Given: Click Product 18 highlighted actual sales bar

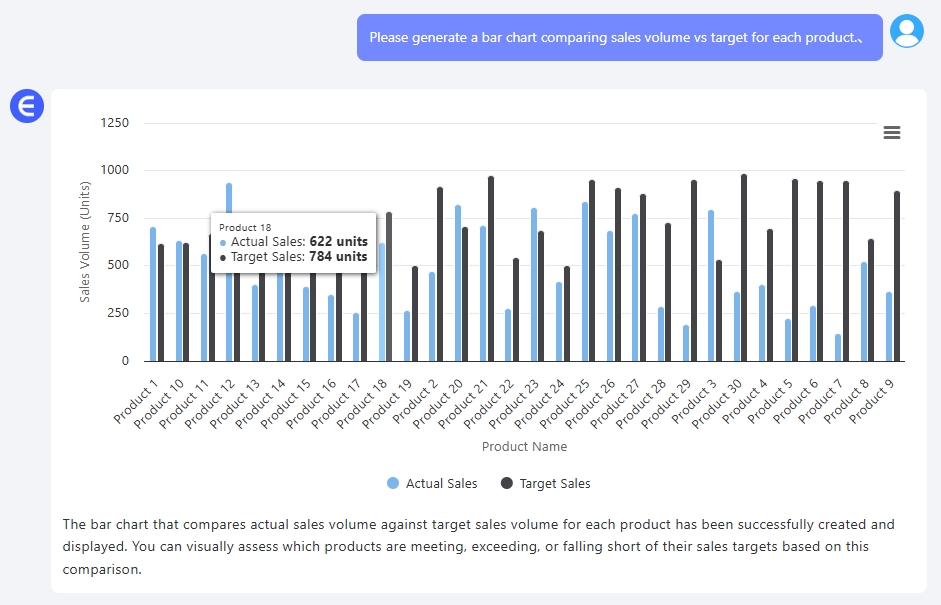Looking at the screenshot, I should coord(382,302).
